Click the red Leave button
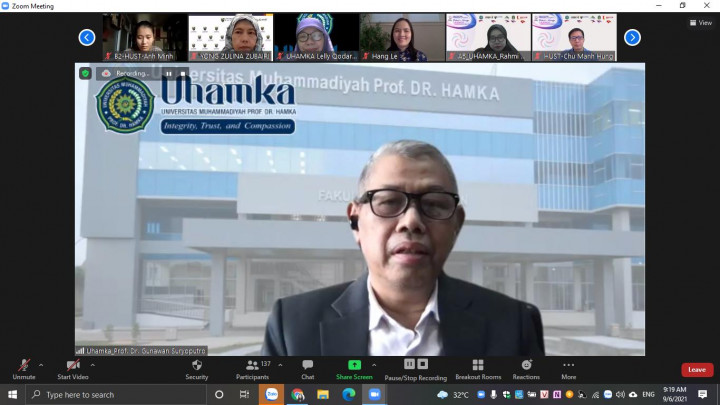Image resolution: width=720 pixels, height=405 pixels. tap(697, 370)
